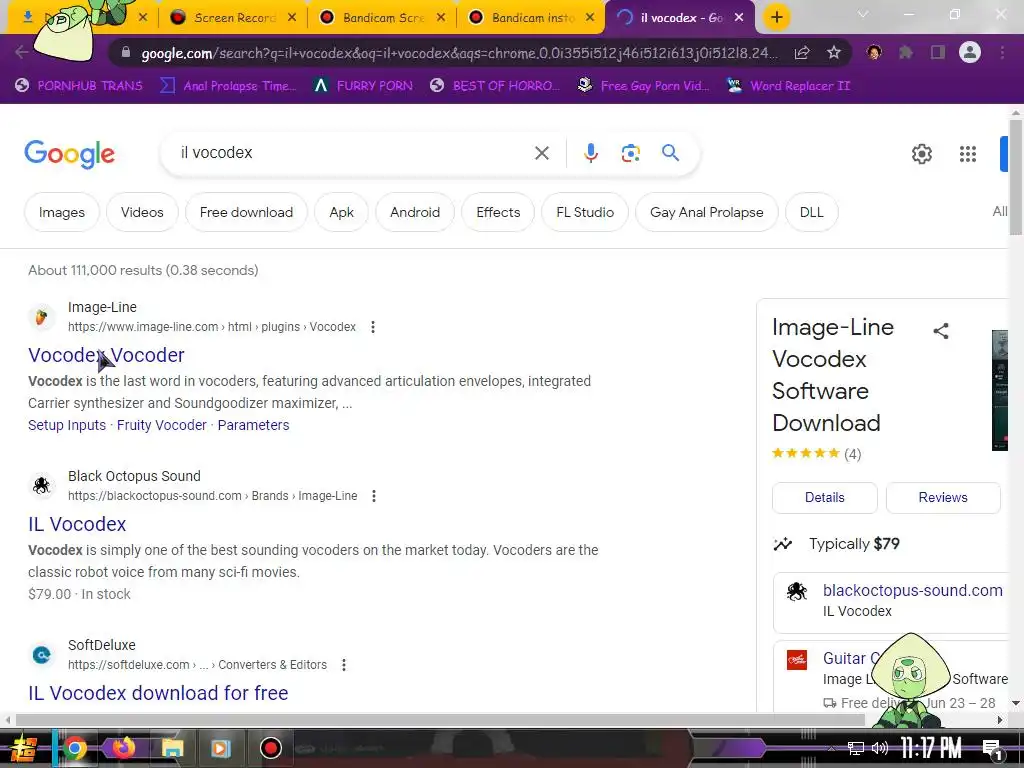Open Google settings gear icon
The width and height of the screenshot is (1024, 768).
tap(921, 154)
